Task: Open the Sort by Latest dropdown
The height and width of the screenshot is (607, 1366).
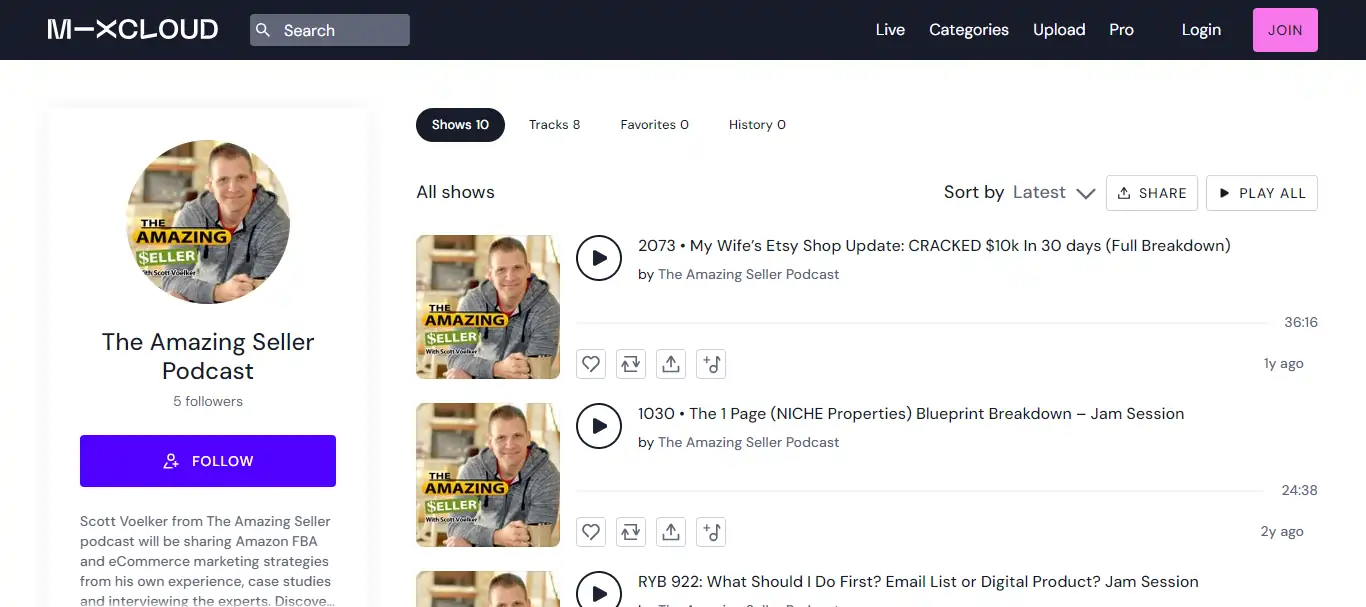Action: click(x=1051, y=192)
